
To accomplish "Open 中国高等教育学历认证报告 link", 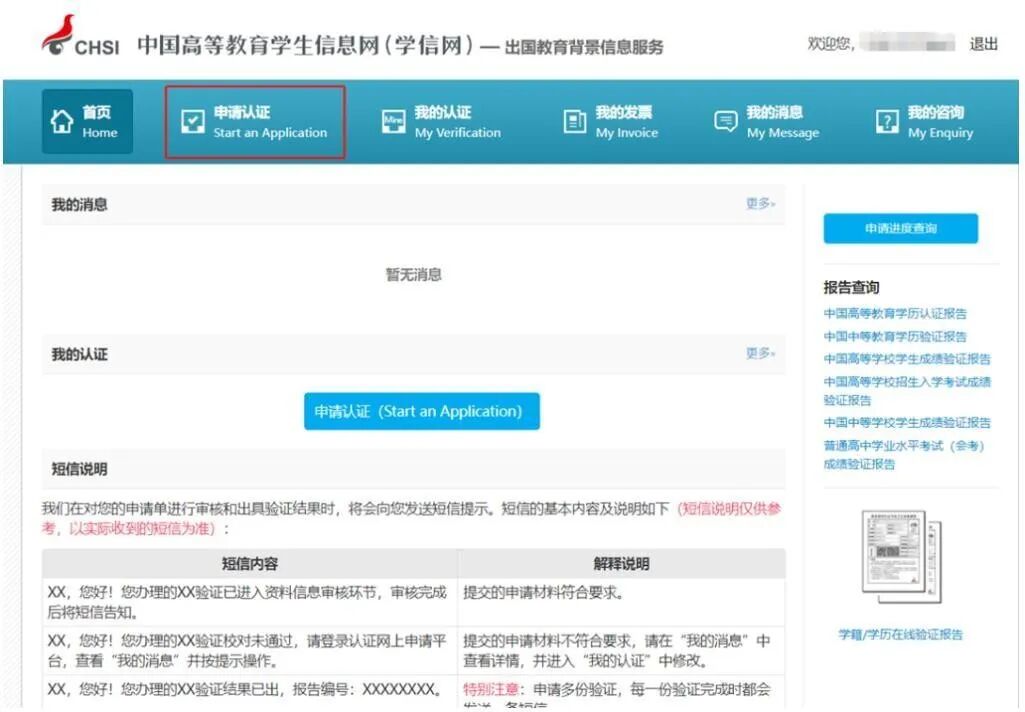I will [895, 314].
